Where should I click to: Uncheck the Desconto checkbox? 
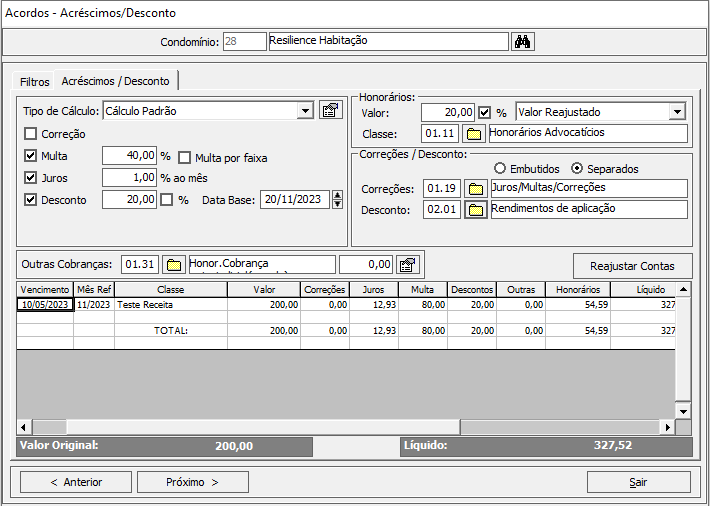[30, 200]
